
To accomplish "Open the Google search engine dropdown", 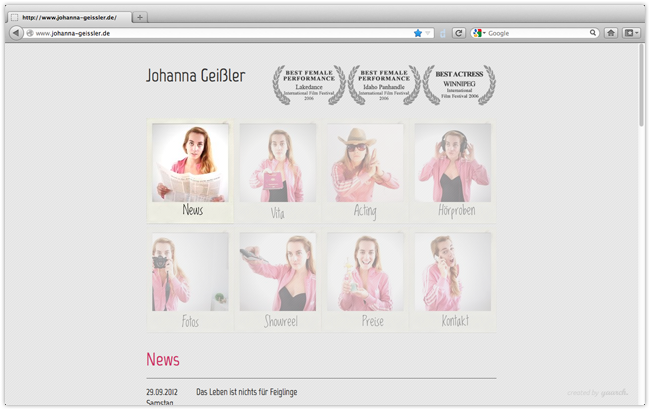I will tap(479, 33).
